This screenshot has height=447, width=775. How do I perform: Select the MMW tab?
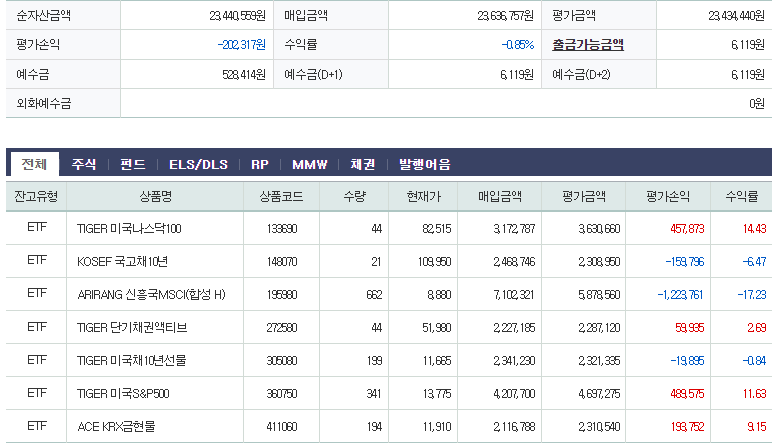tap(309, 164)
